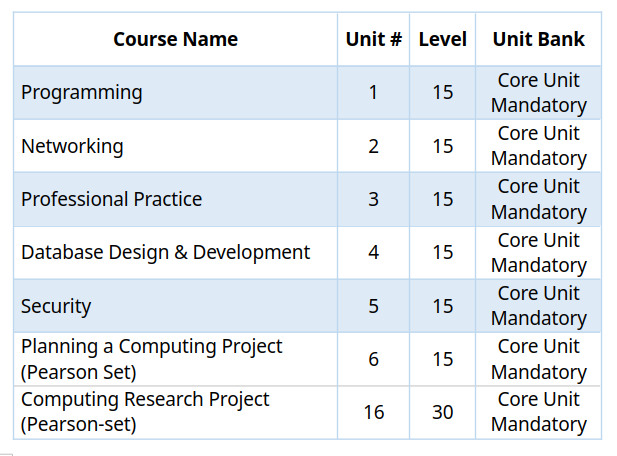Select the Professional Practice cell
Image resolution: width=617 pixels, height=456 pixels.
click(x=175, y=199)
